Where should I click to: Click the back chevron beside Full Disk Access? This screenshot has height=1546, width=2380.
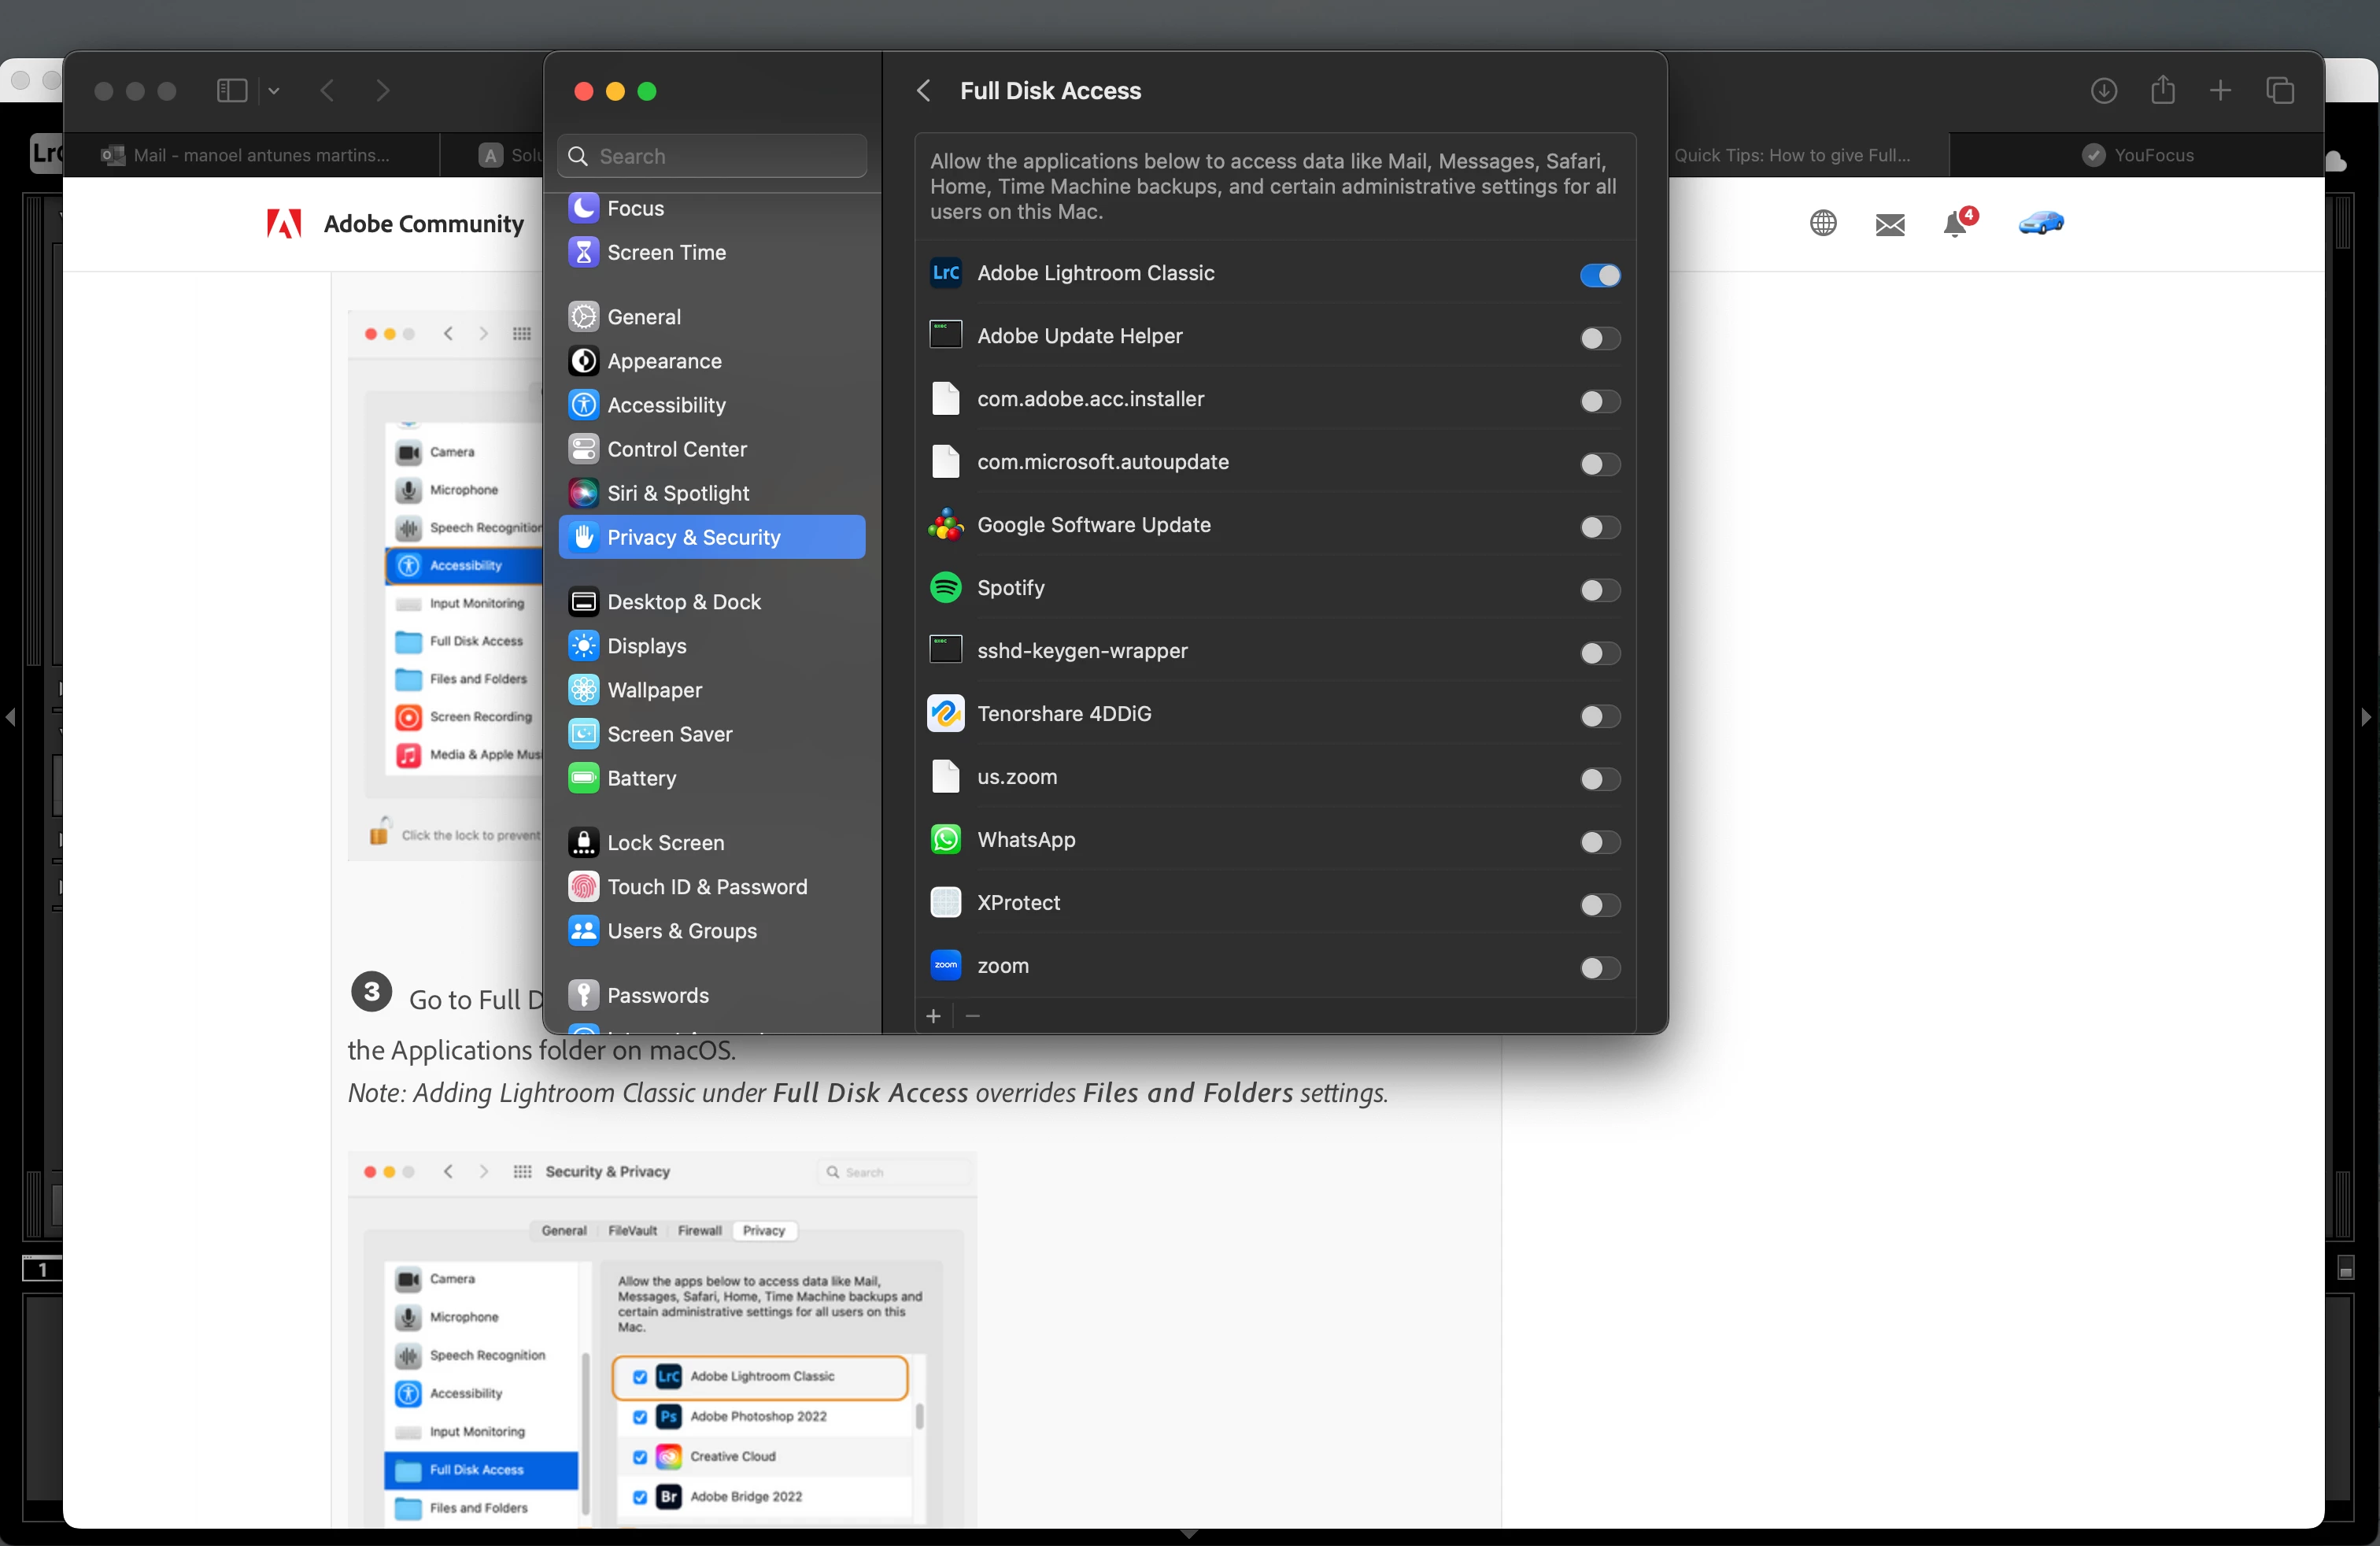[x=924, y=91]
